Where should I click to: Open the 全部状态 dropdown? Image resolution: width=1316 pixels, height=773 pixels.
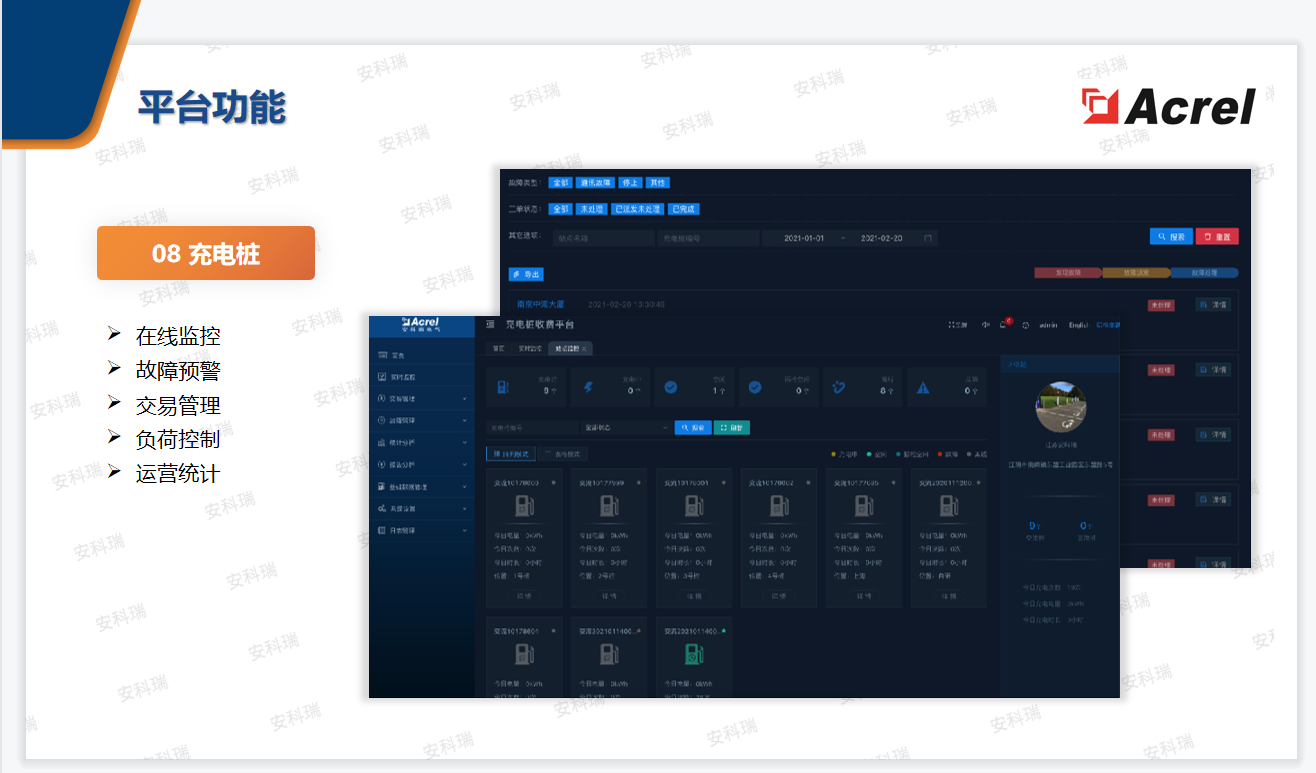coord(625,427)
